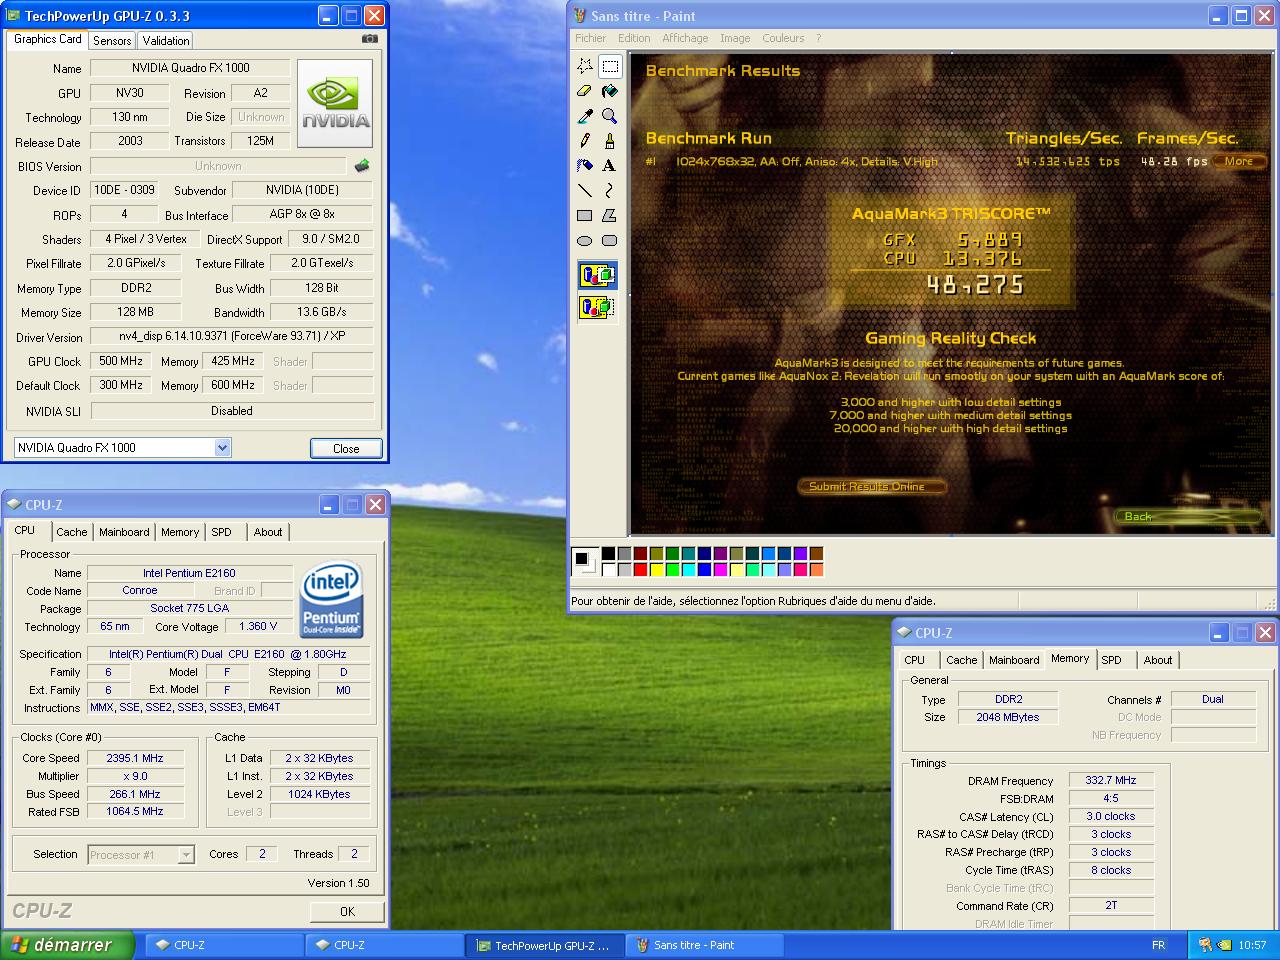Click the More button beside 48.28 fps
The height and width of the screenshot is (960, 1280).
pos(1239,161)
